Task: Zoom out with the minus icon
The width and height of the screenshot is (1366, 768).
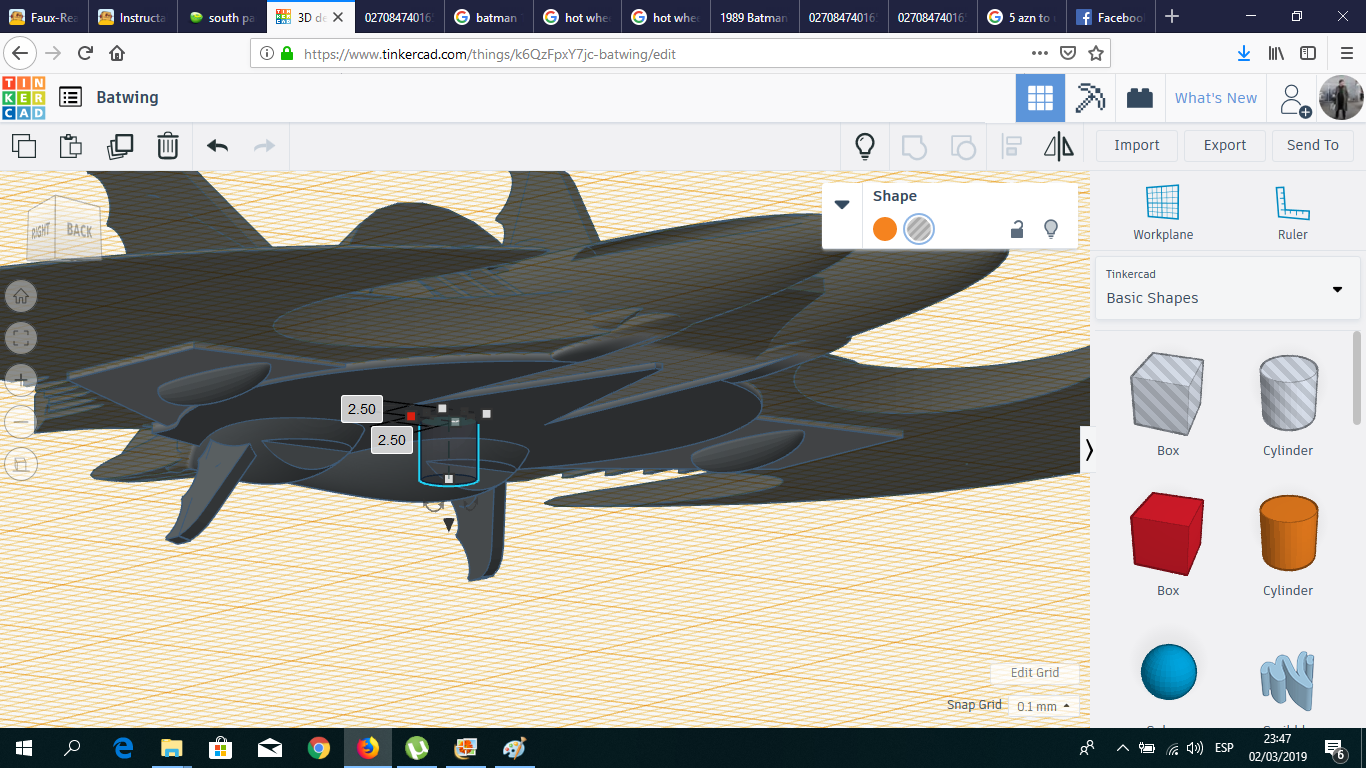Action: (x=21, y=421)
